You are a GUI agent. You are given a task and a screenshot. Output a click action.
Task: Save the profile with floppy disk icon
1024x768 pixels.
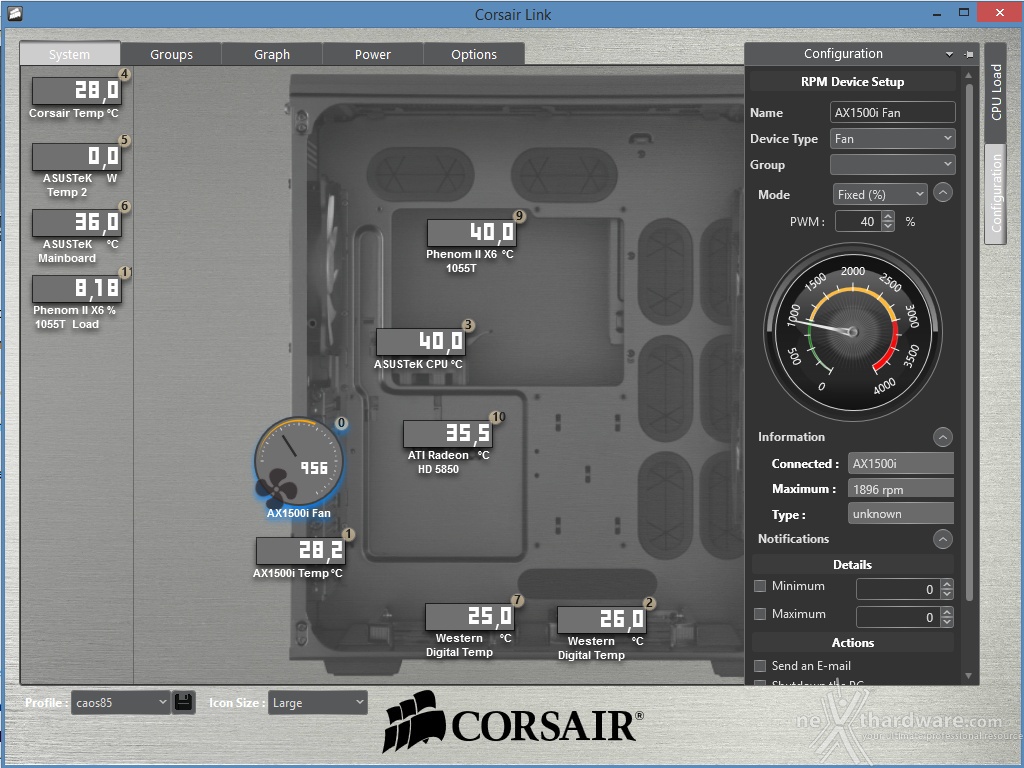coord(184,702)
